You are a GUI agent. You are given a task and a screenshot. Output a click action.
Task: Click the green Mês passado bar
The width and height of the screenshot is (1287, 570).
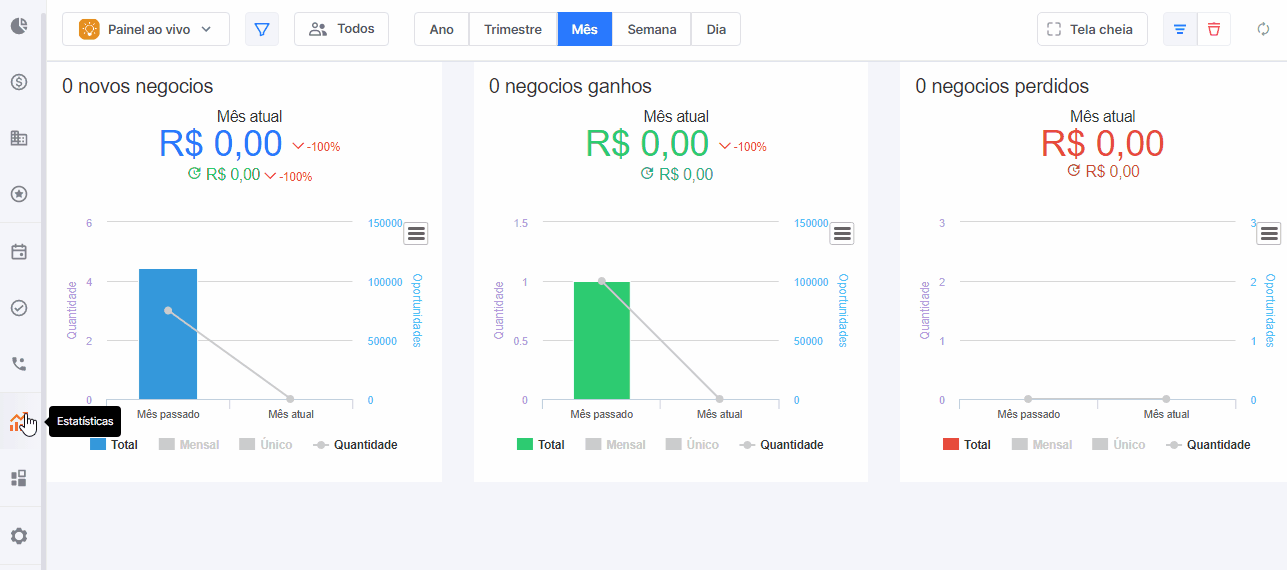click(x=602, y=341)
